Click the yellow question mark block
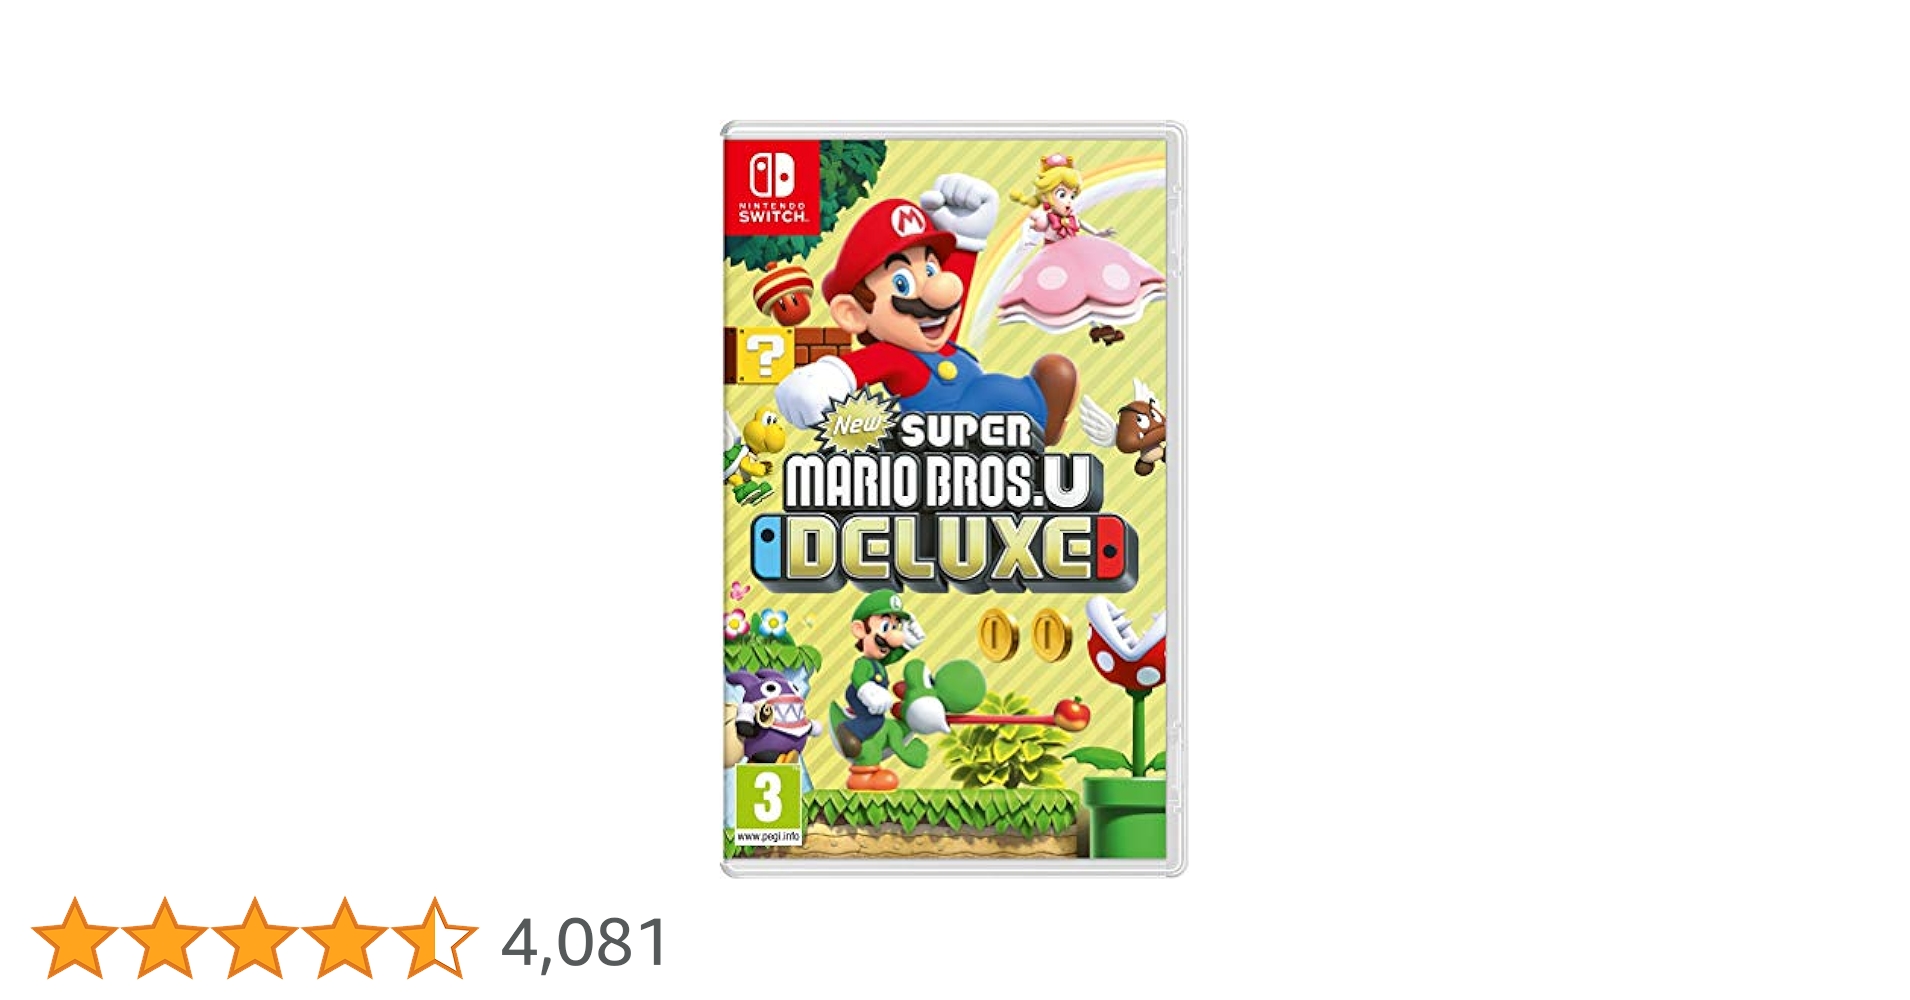 (x=765, y=355)
